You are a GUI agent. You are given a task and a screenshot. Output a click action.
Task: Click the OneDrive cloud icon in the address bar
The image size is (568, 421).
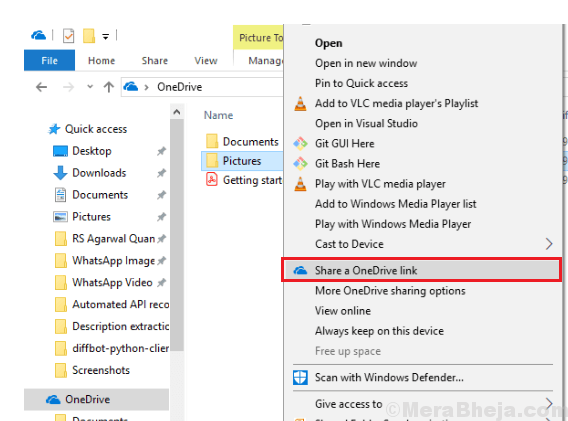131,87
